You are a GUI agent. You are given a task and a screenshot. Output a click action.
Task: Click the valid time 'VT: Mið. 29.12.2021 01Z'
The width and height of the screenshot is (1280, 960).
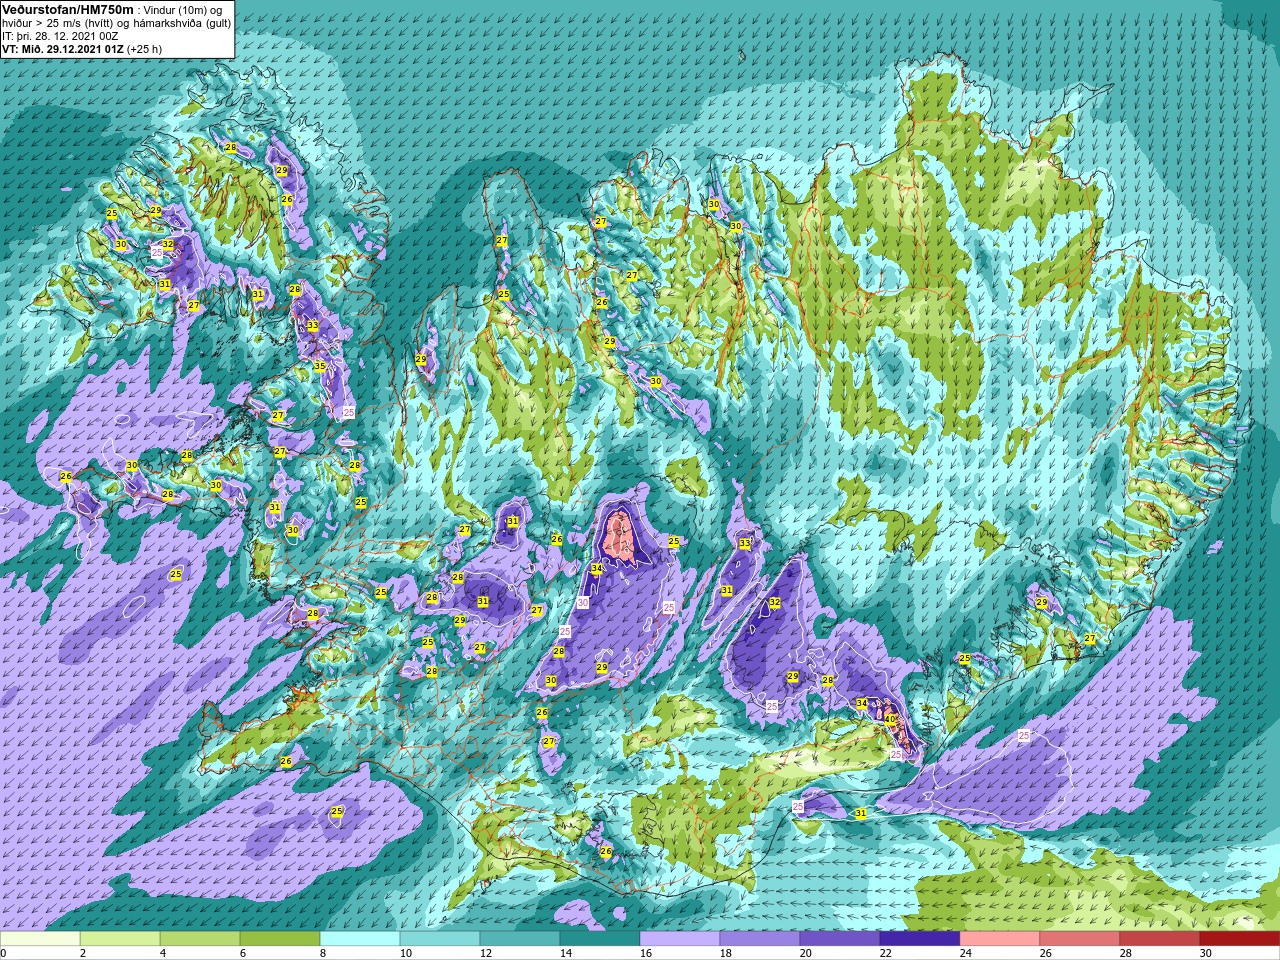tap(62, 48)
